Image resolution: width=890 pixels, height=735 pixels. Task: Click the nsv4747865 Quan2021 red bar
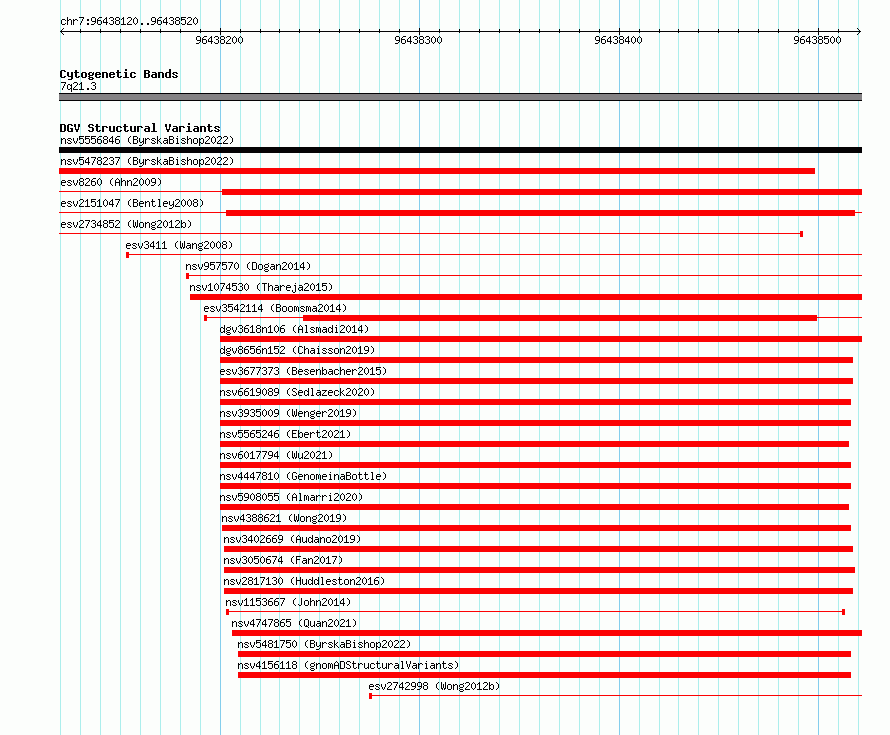pos(547,633)
